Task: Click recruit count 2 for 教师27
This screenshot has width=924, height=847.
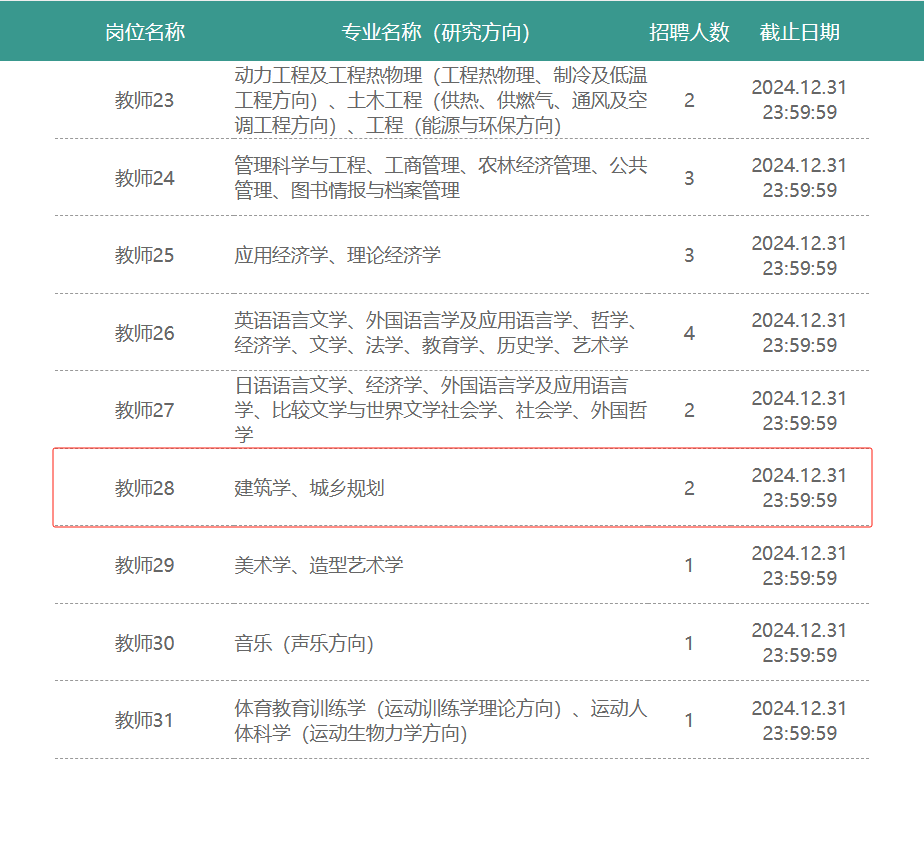Action: tap(689, 410)
